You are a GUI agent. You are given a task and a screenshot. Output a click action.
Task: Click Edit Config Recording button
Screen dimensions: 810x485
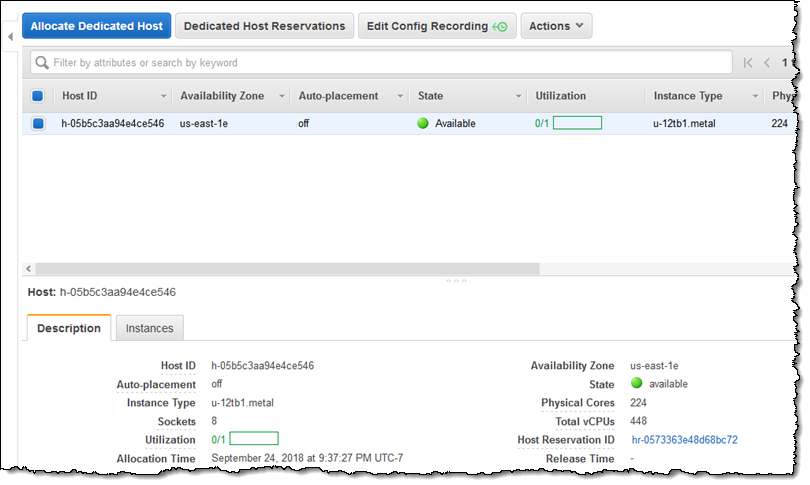tap(437, 26)
